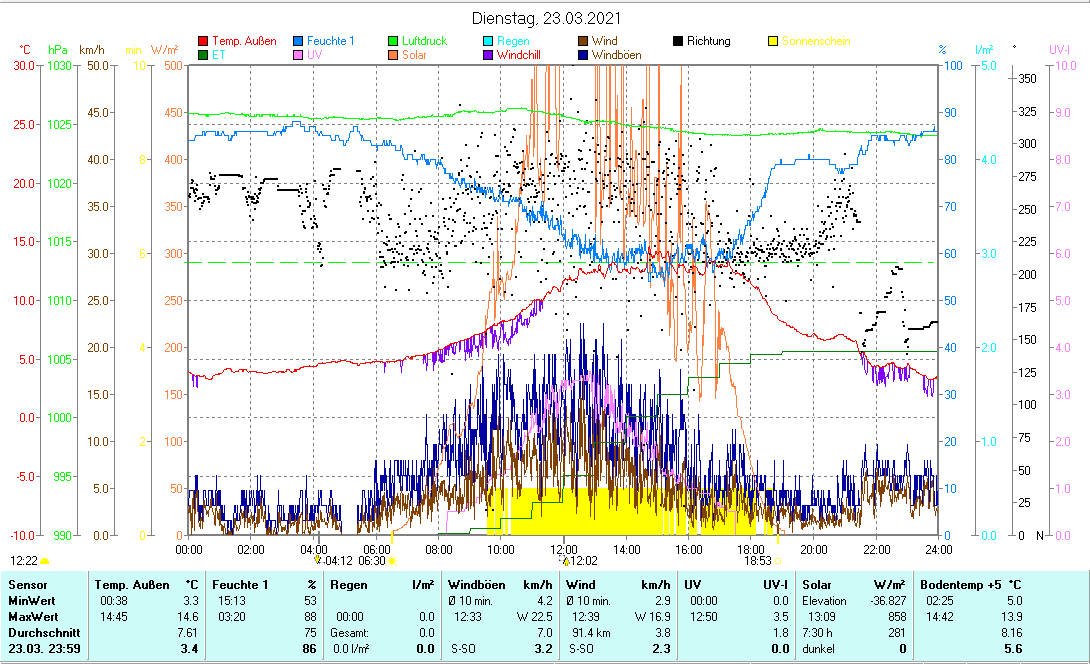The height and width of the screenshot is (664, 1090).
Task: Click the 12:02 solar noon marker
Action: 582,561
